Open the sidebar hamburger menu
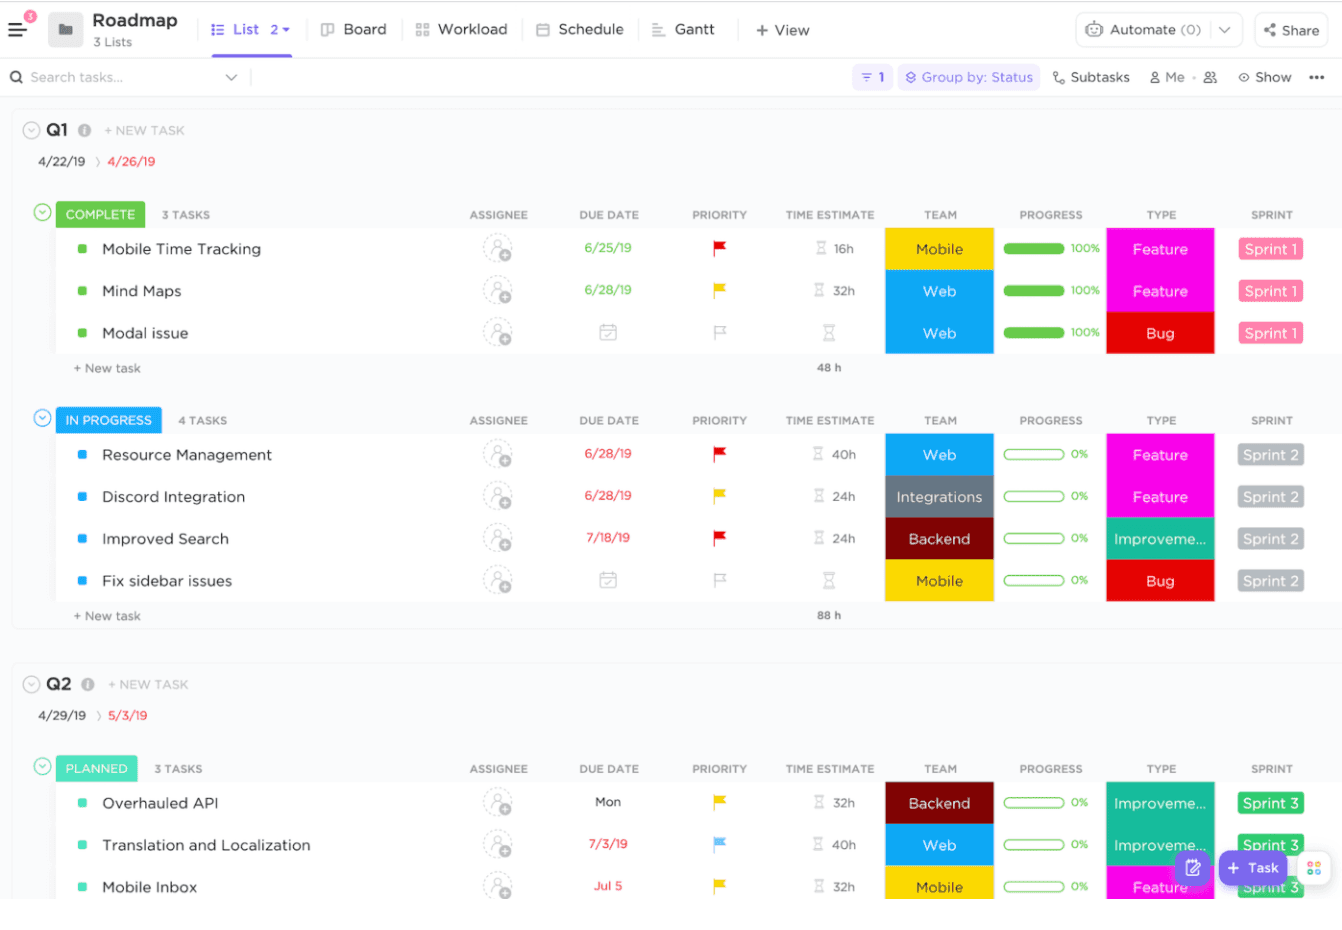The height and width of the screenshot is (930, 1342). tap(18, 28)
